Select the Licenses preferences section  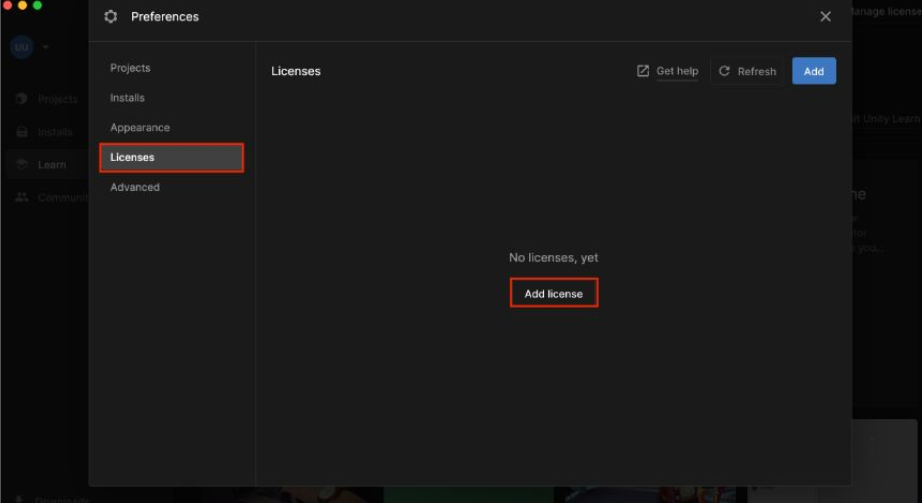click(171, 158)
